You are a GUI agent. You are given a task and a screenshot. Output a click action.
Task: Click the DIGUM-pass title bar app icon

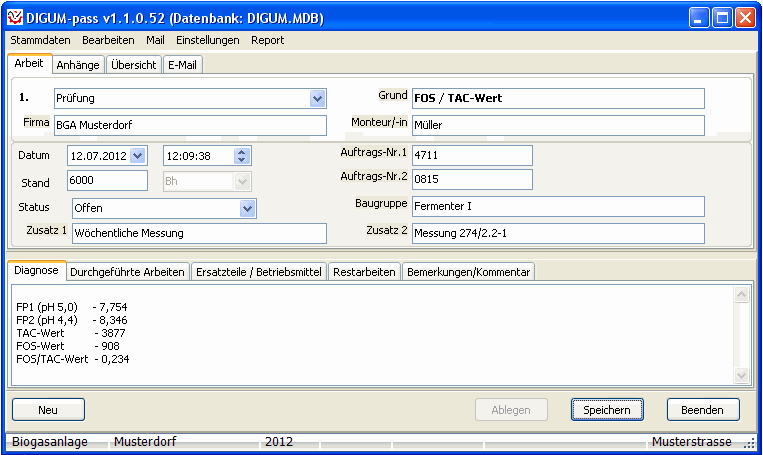coord(16,18)
